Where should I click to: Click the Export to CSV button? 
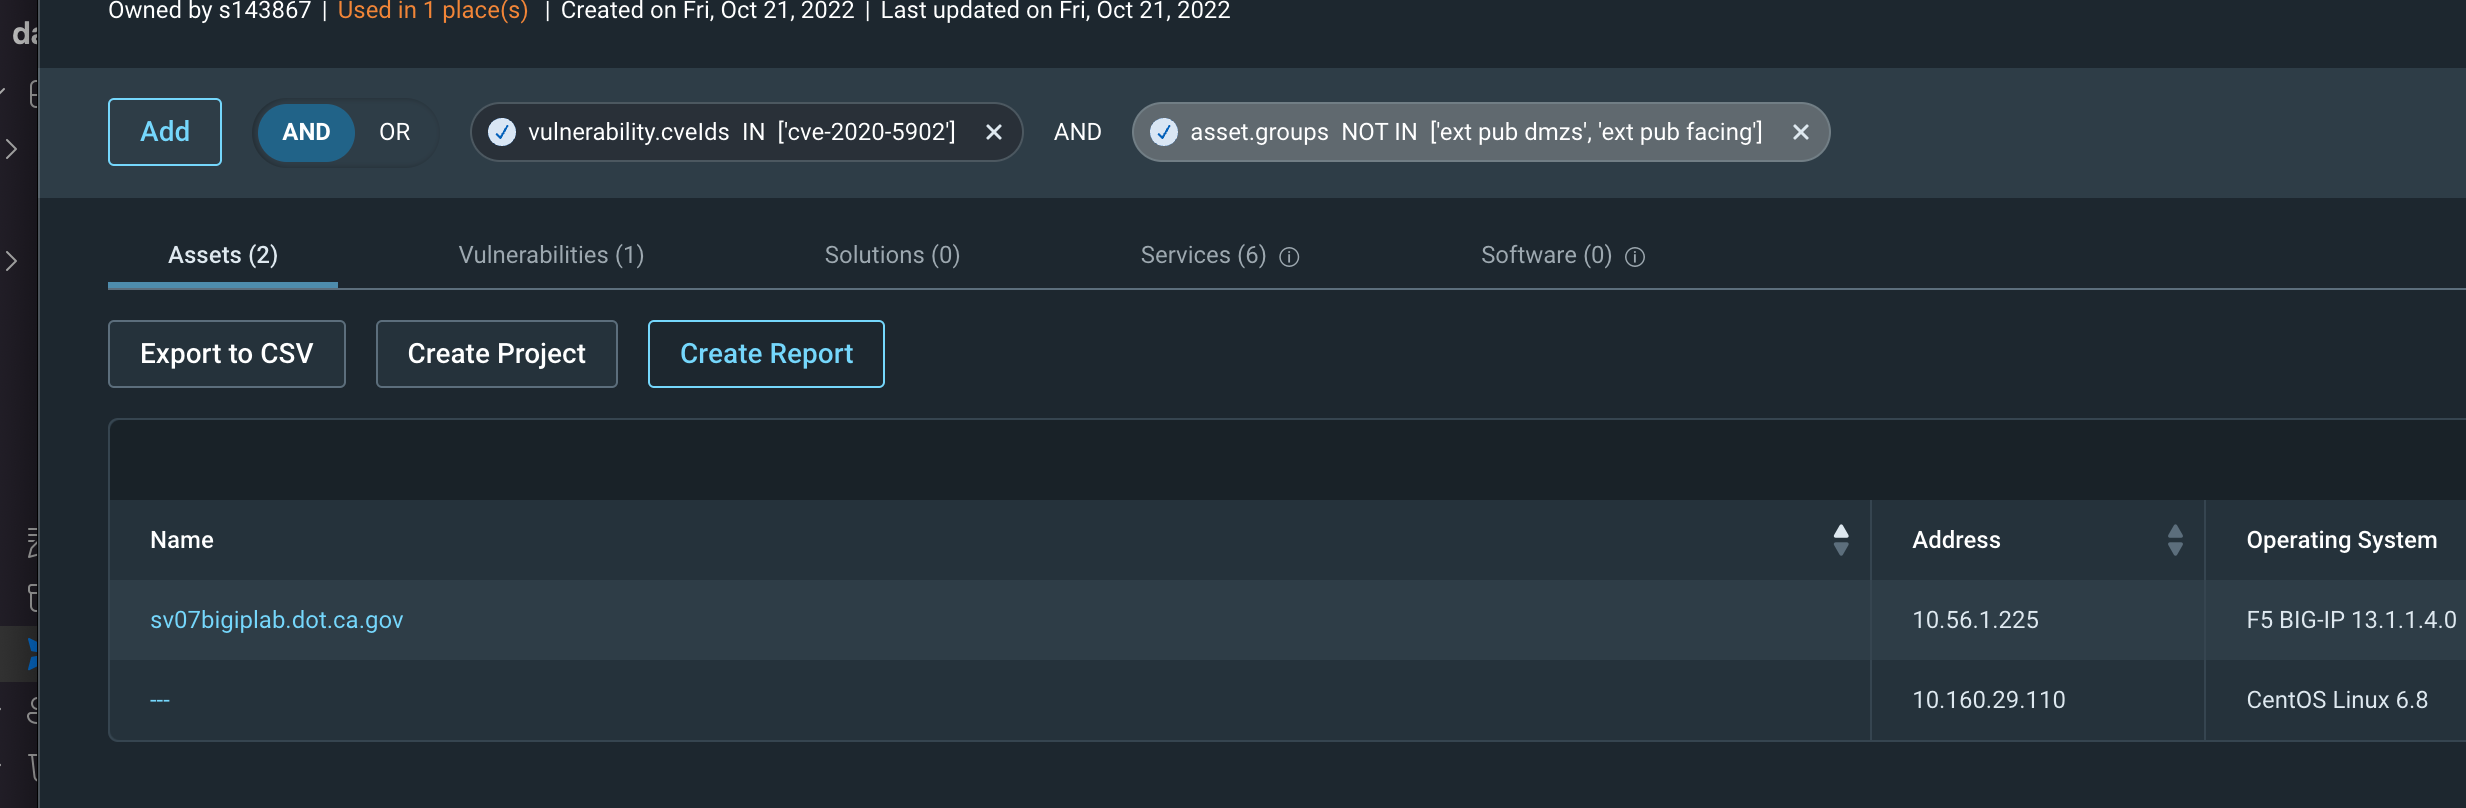(x=226, y=353)
